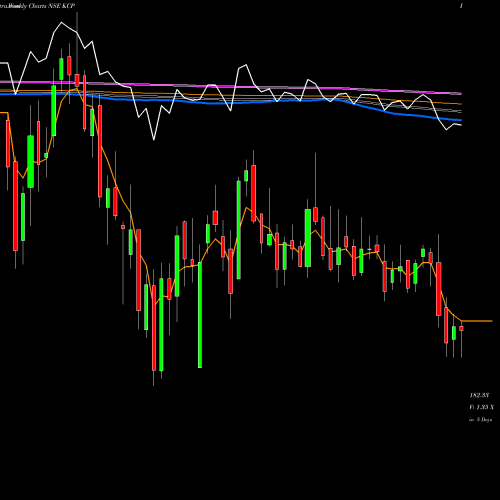Click the 'Charts NSE KCP' title text
Image resolution: width=500 pixels, height=500 pixels.
point(52,6)
